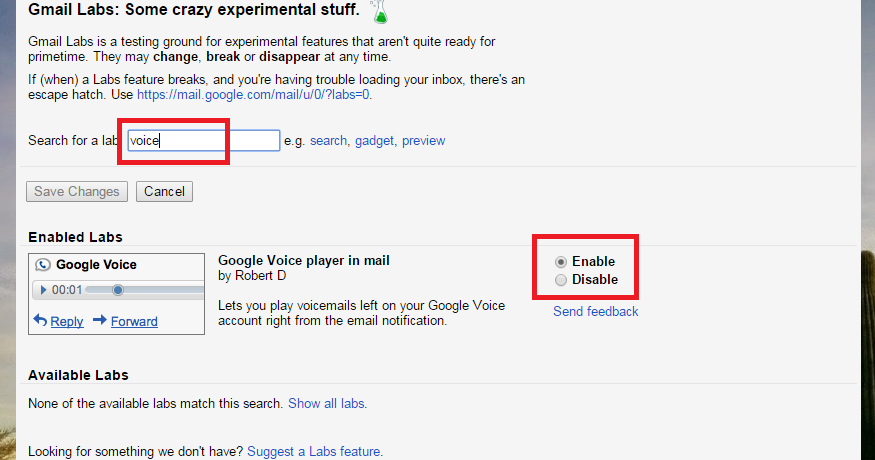Click the voicemail player slider knob
Image resolution: width=875 pixels, height=460 pixels.
pyautogui.click(x=118, y=290)
